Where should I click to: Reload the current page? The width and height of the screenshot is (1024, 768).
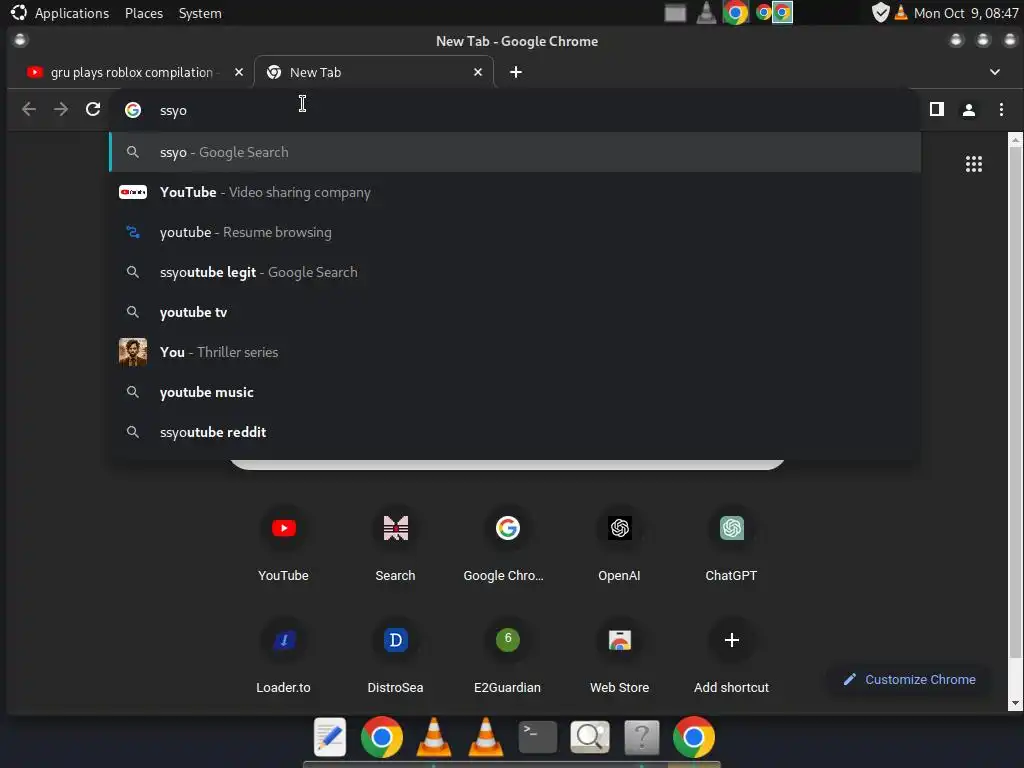[x=93, y=109]
